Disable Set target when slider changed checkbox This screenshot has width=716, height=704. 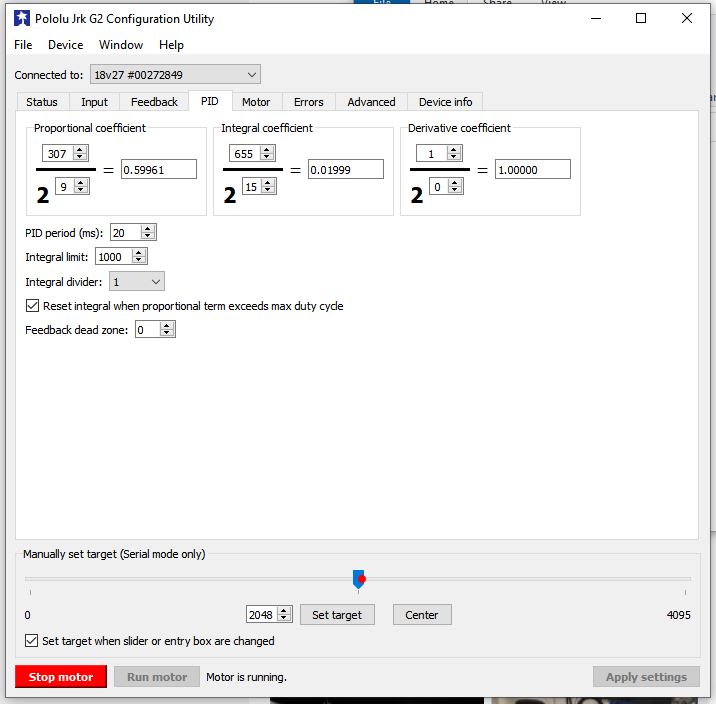[x=31, y=641]
